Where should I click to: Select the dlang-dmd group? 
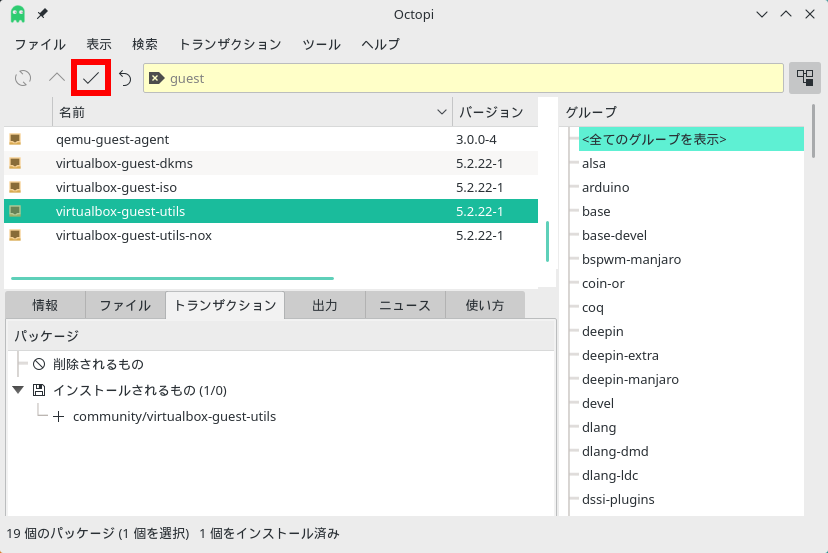coord(615,452)
